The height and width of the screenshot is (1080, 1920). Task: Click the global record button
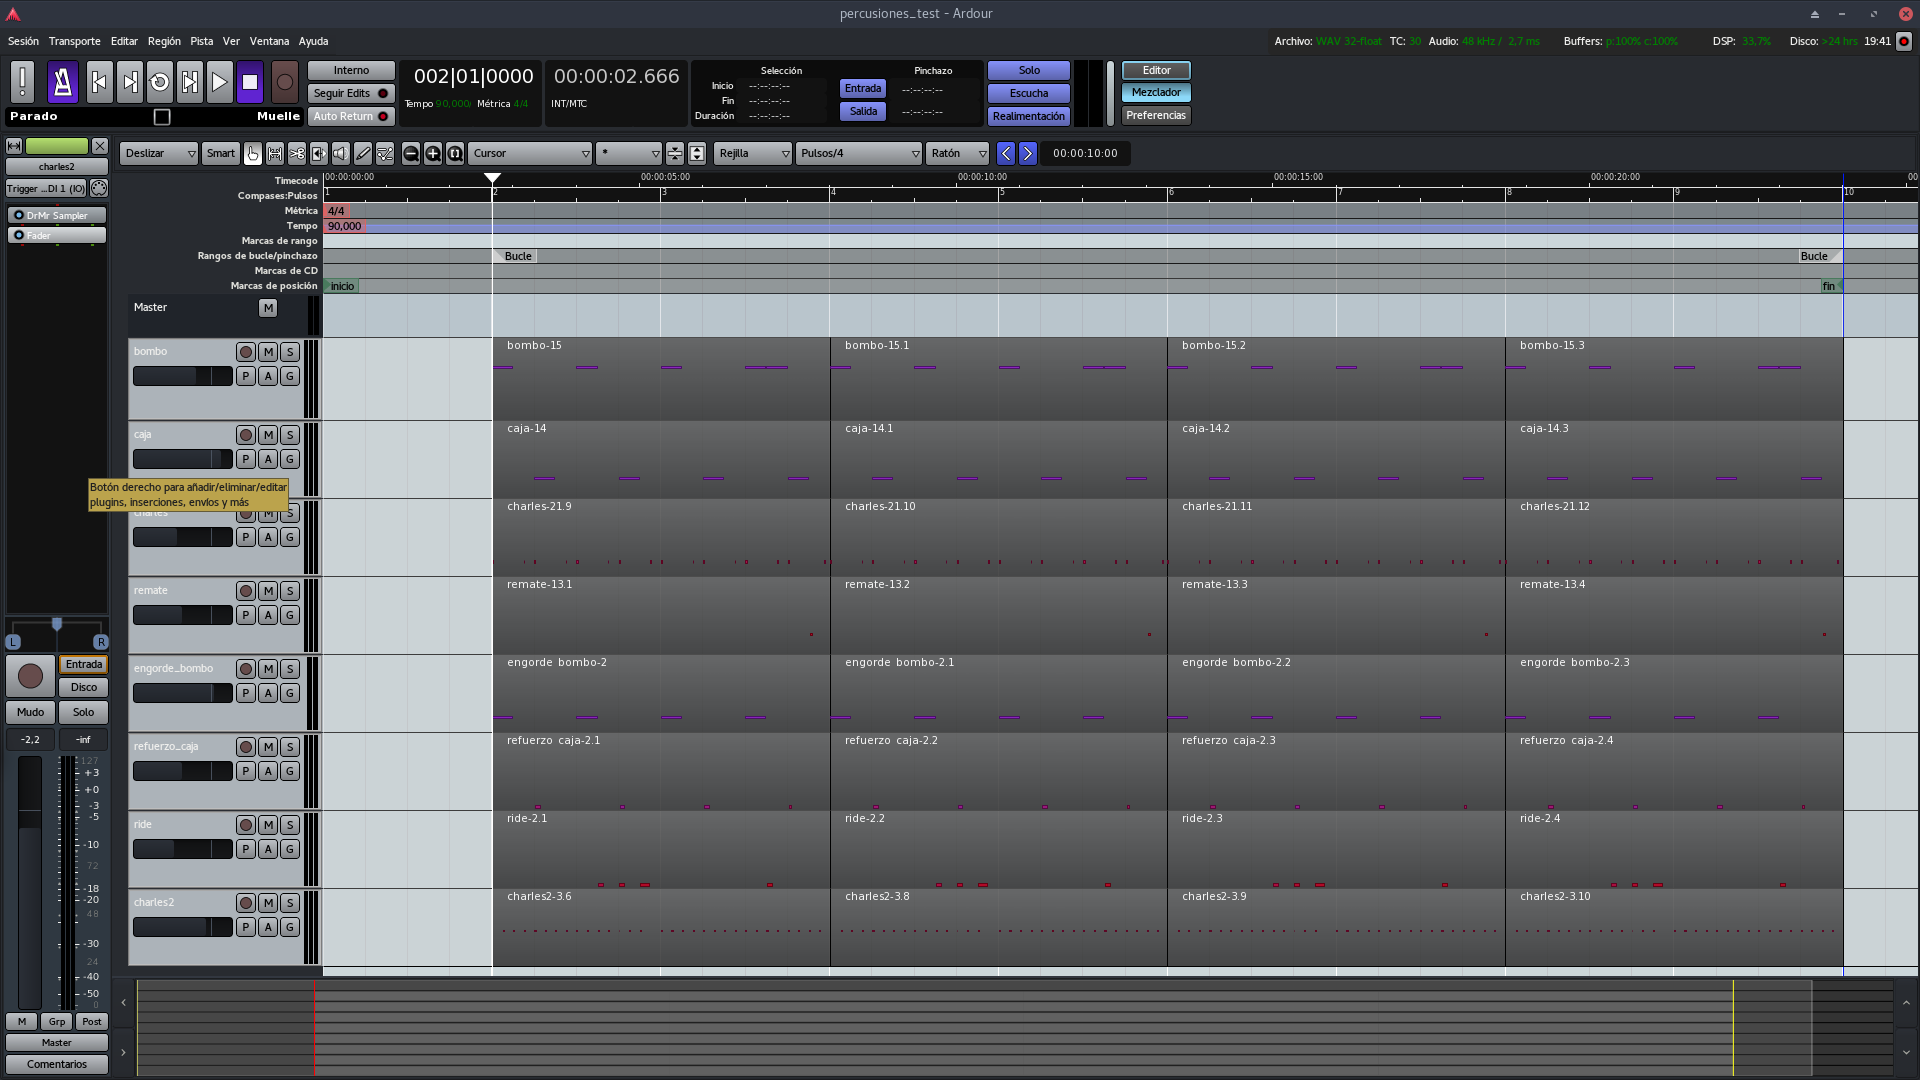click(285, 83)
